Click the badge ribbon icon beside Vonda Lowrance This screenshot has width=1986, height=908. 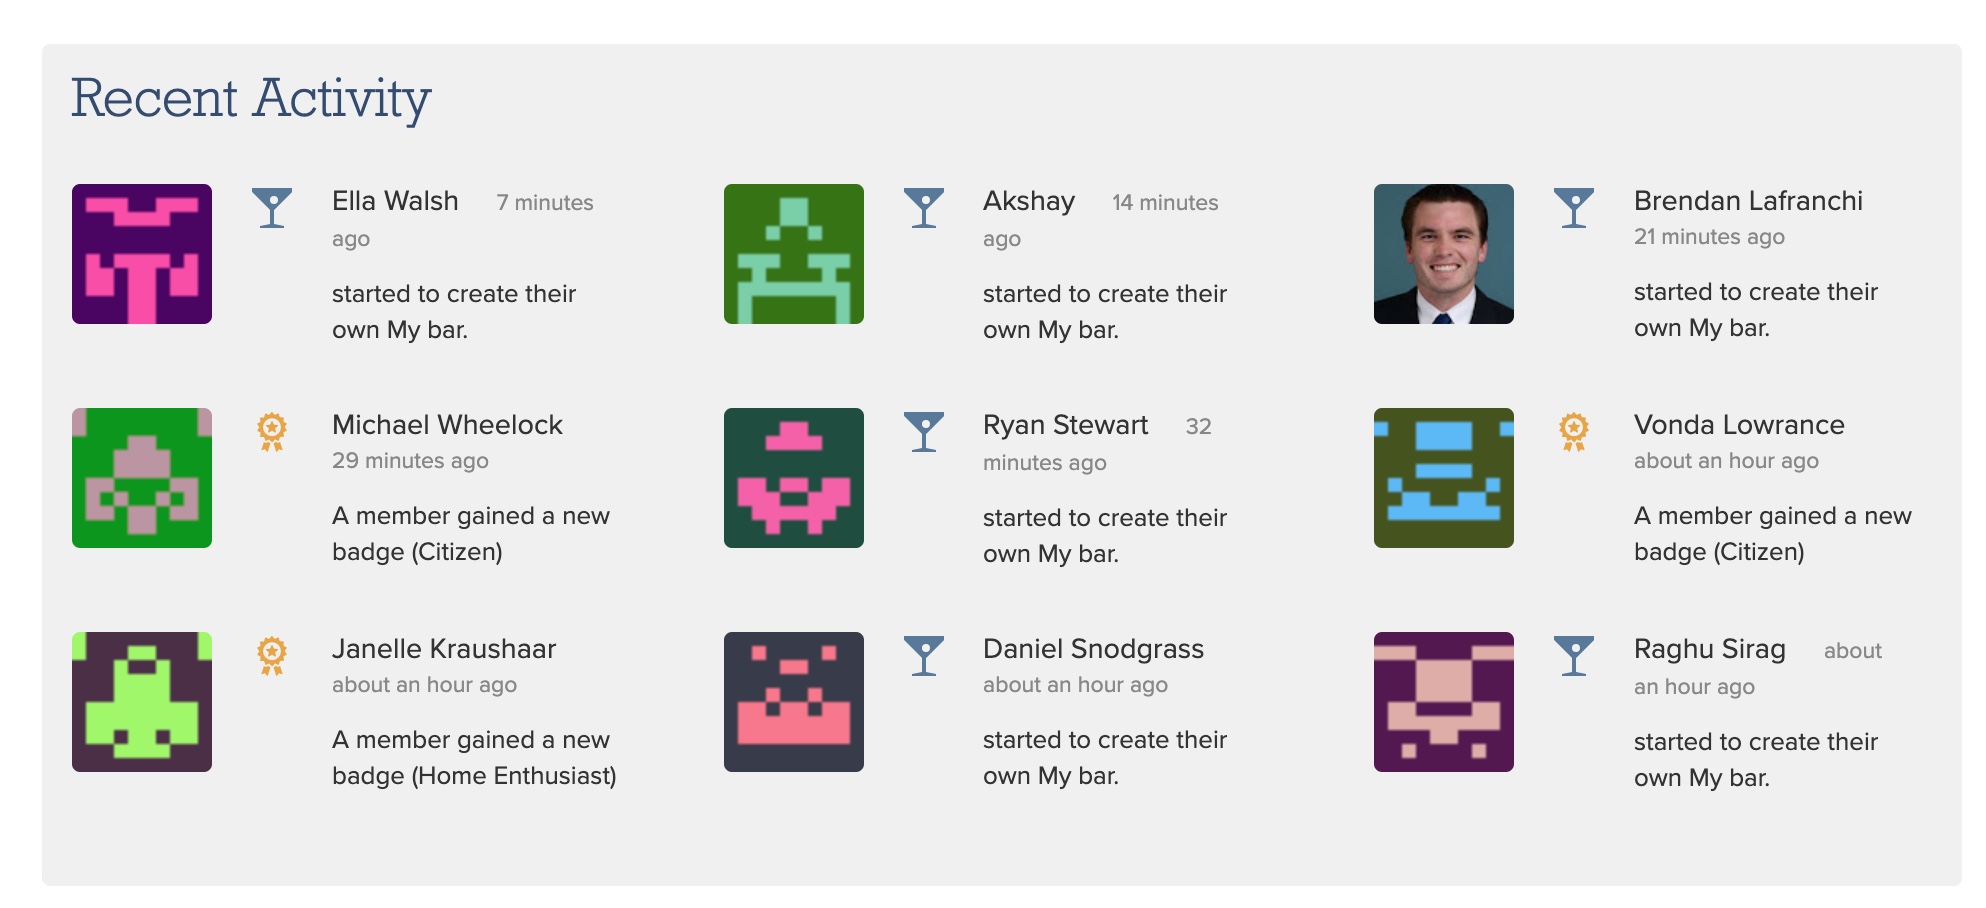[1574, 432]
